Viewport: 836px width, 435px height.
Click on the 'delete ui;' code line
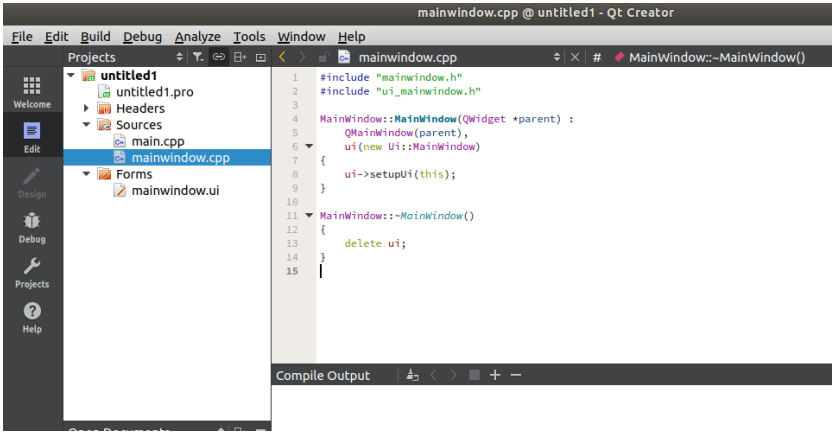[375, 243]
